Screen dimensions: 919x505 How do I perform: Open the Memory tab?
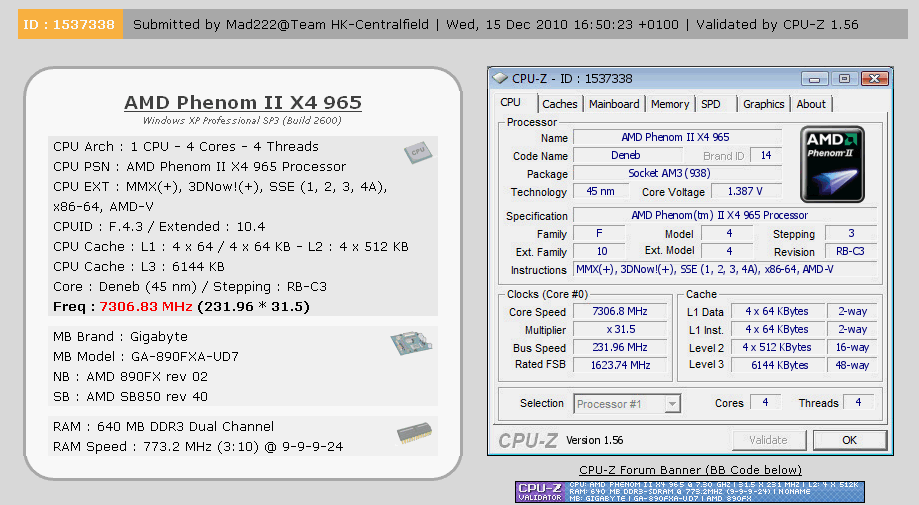(670, 104)
